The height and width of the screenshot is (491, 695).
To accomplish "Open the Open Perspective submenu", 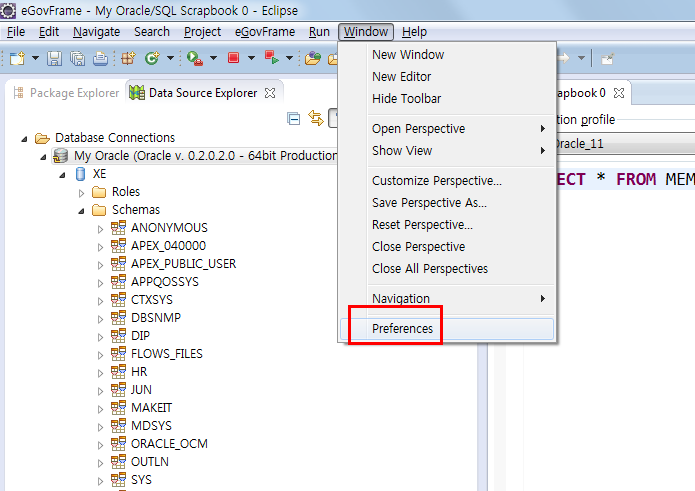I will (x=447, y=129).
